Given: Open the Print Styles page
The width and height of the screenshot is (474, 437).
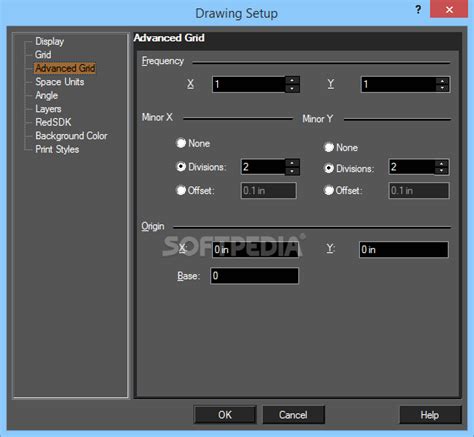Looking at the screenshot, I should point(57,149).
